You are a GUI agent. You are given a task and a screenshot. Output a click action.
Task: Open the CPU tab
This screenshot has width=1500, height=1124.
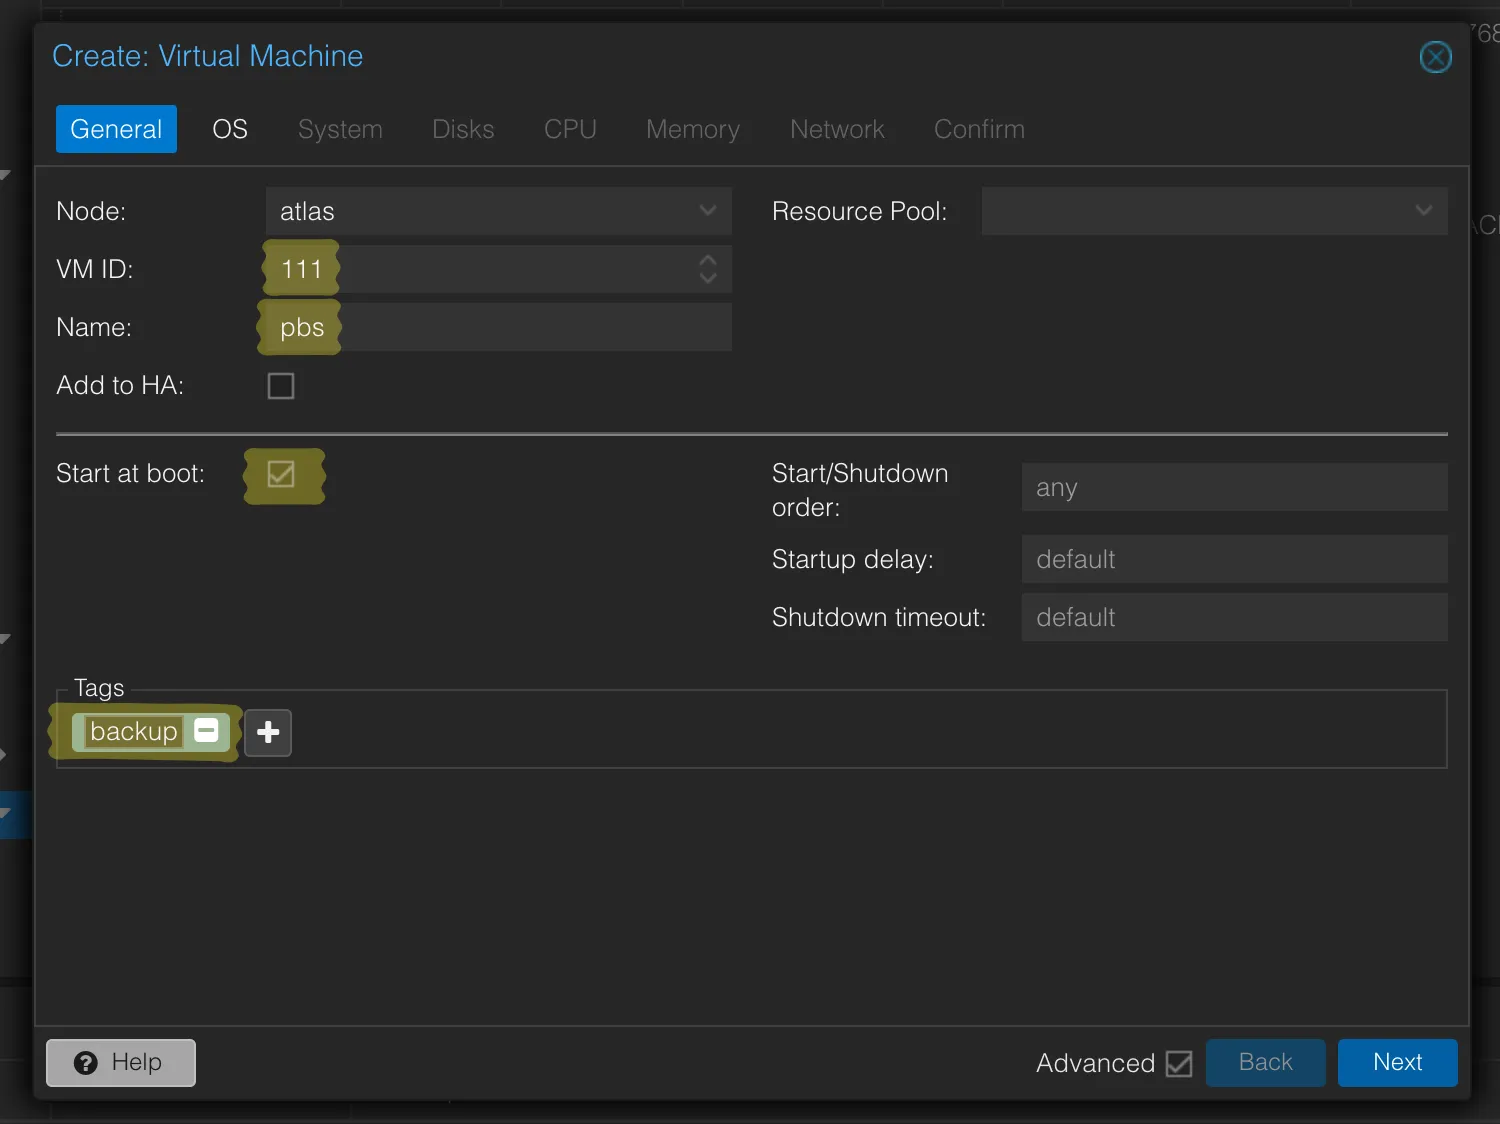(570, 129)
